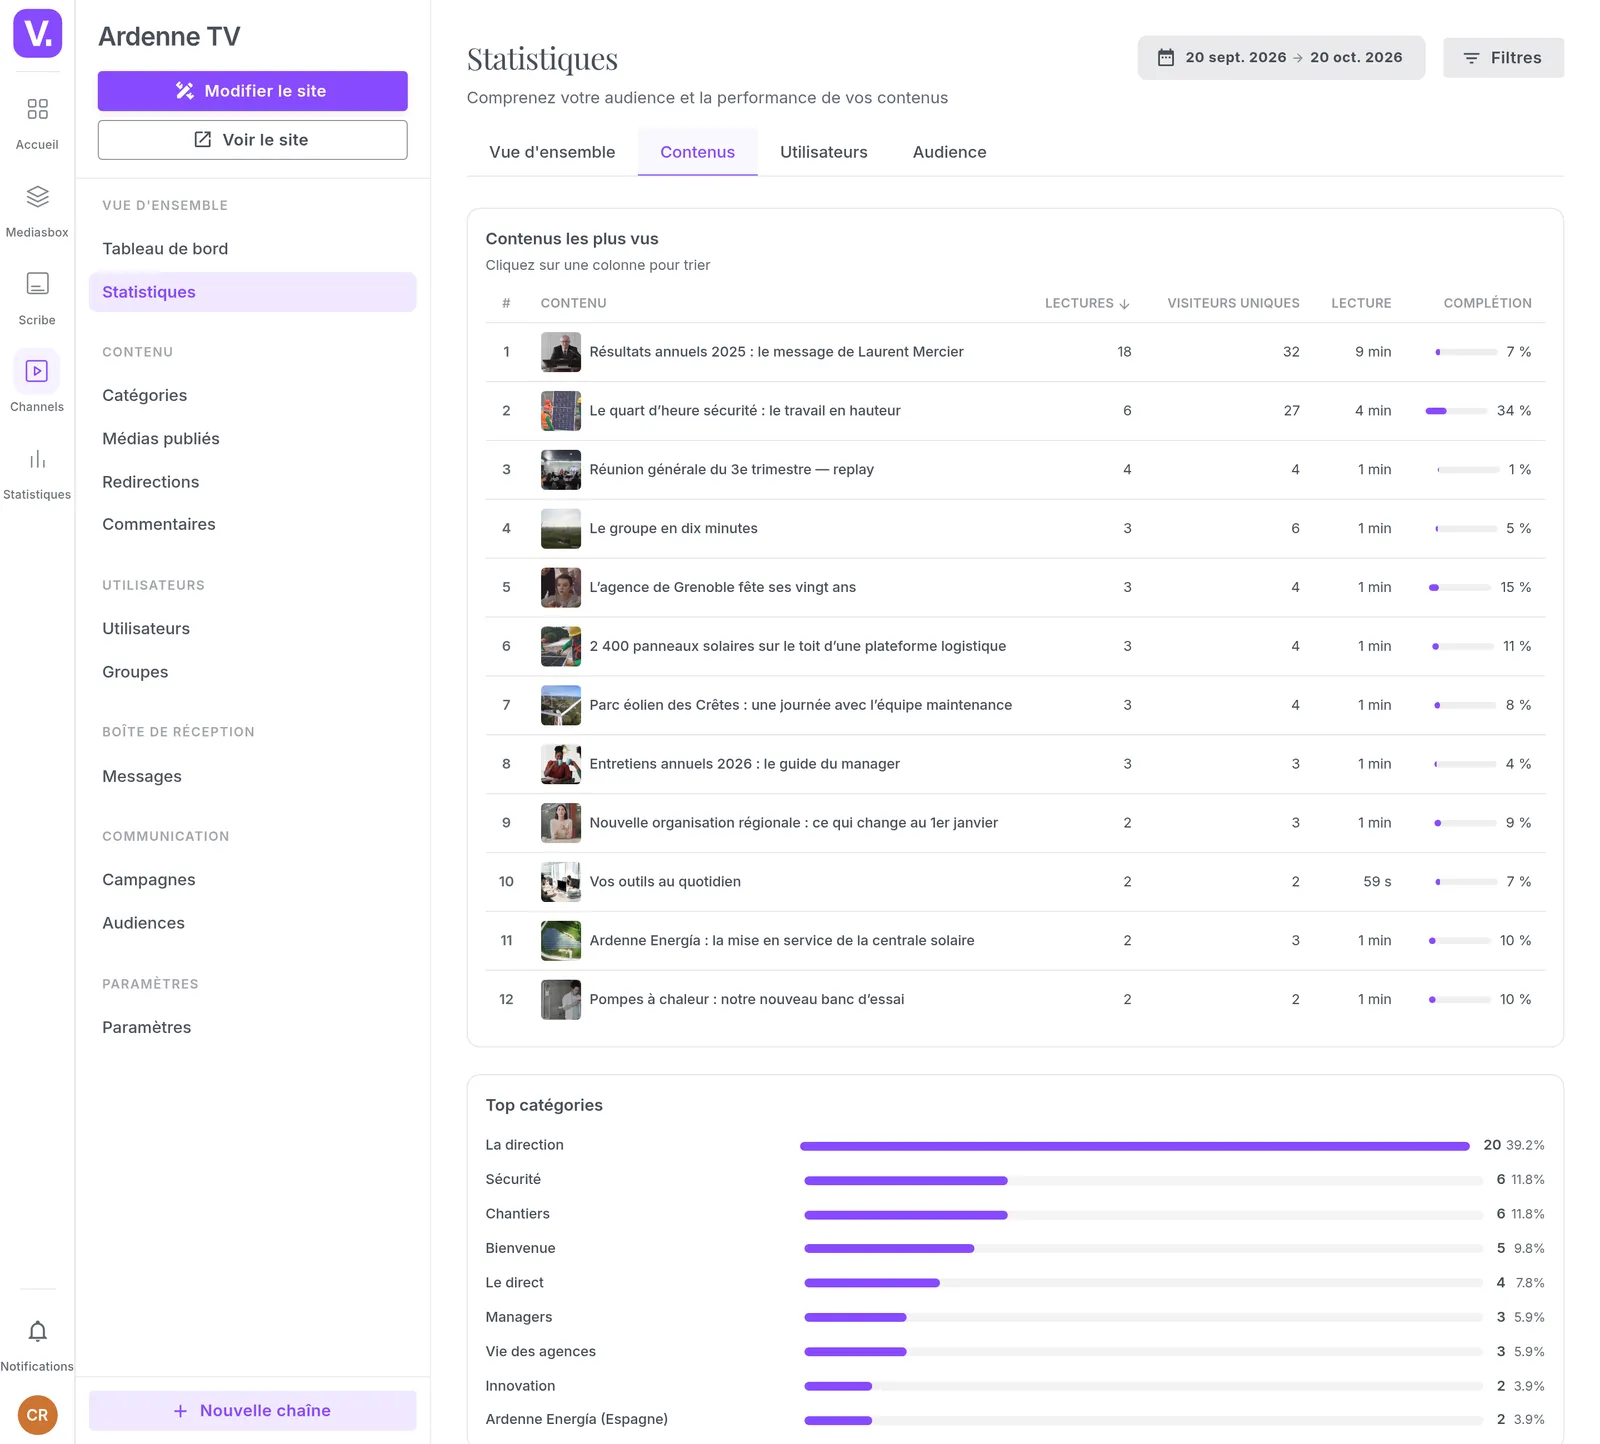Click the Modifier le site button
The width and height of the screenshot is (1600, 1444).
[252, 91]
